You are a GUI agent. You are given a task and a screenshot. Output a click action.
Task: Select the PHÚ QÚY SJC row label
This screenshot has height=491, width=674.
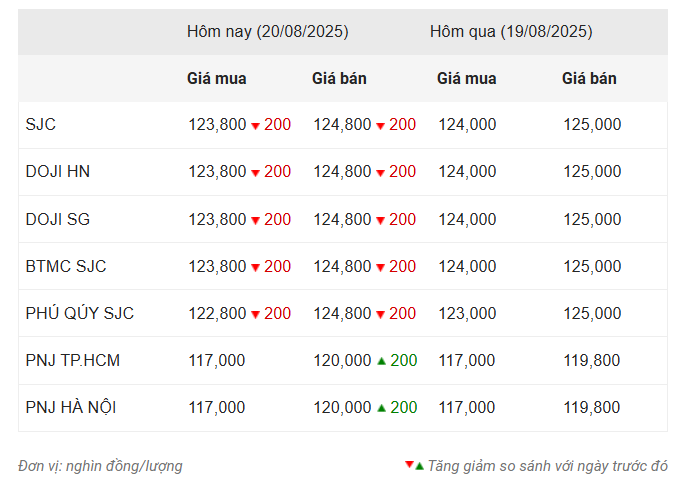tap(80, 313)
